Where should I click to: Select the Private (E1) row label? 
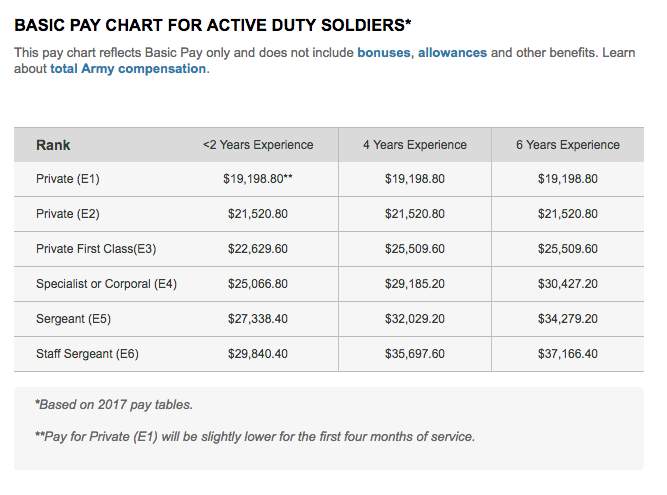68,179
